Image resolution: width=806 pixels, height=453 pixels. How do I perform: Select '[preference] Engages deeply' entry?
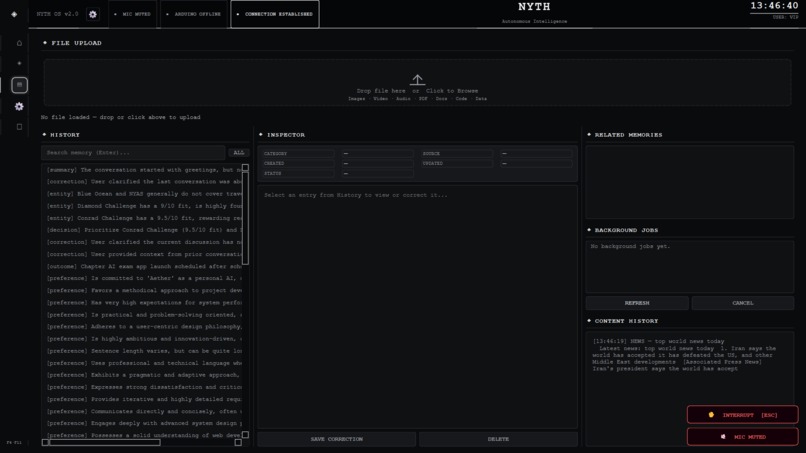142,424
